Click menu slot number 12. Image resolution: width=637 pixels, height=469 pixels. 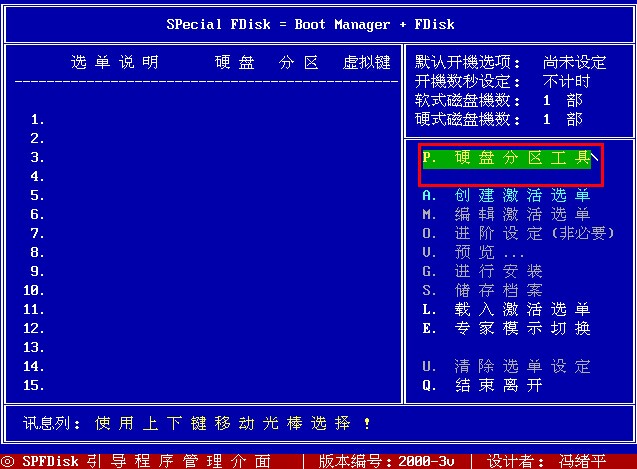pos(34,328)
